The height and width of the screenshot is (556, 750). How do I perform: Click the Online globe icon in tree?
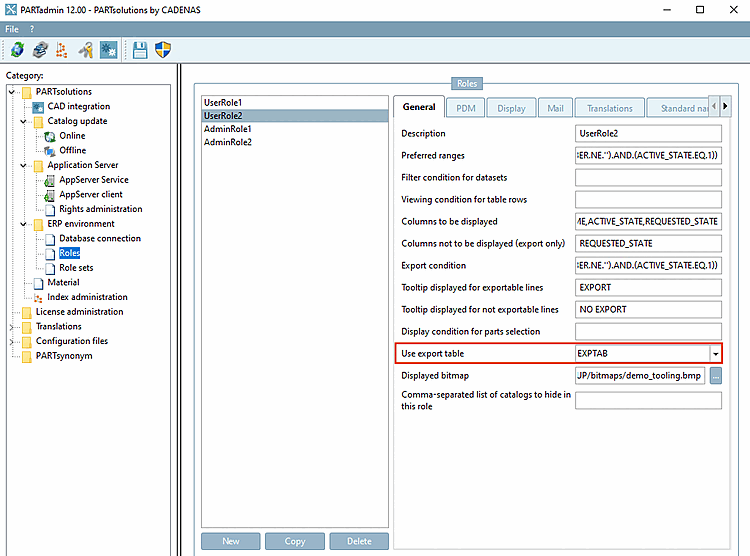(50, 136)
